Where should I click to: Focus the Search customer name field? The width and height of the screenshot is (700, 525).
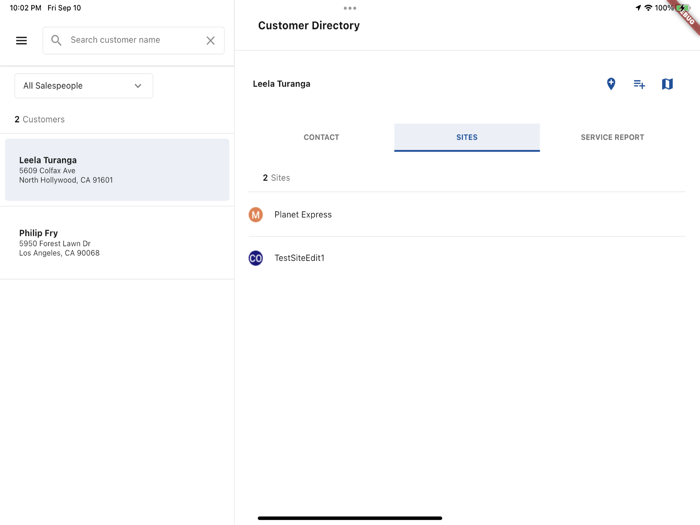(x=130, y=41)
